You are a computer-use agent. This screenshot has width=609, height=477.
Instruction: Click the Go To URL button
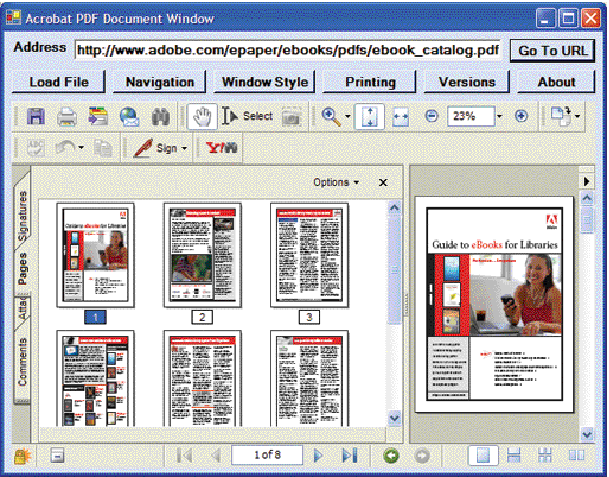(x=552, y=50)
